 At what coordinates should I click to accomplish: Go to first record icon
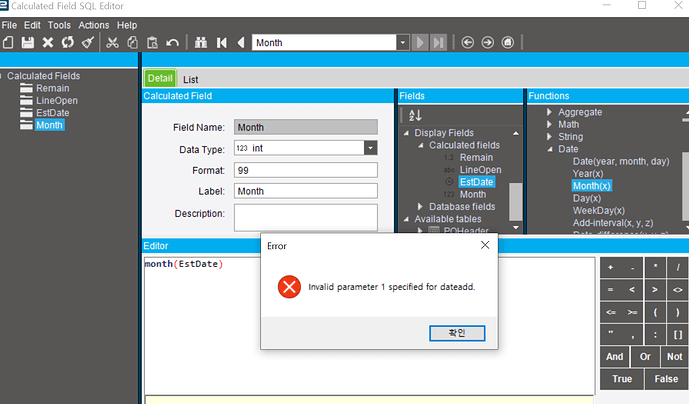pyautogui.click(x=221, y=43)
